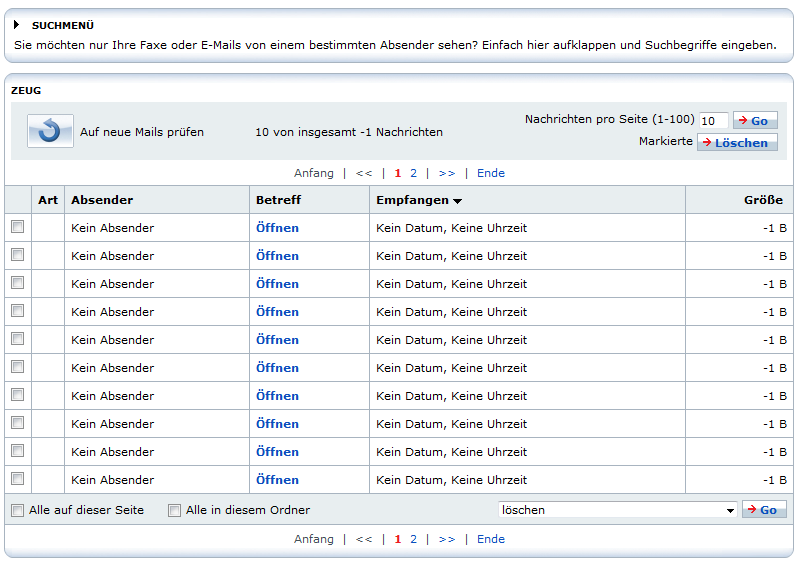The image size is (803, 567).
Task: Focus the Nachrichten pro Seite input field
Action: point(713,121)
